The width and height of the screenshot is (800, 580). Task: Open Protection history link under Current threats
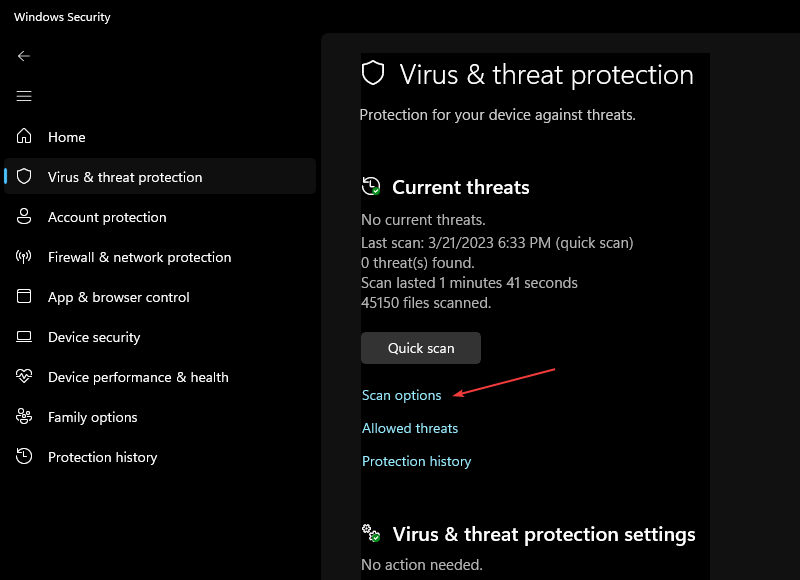[x=416, y=461]
